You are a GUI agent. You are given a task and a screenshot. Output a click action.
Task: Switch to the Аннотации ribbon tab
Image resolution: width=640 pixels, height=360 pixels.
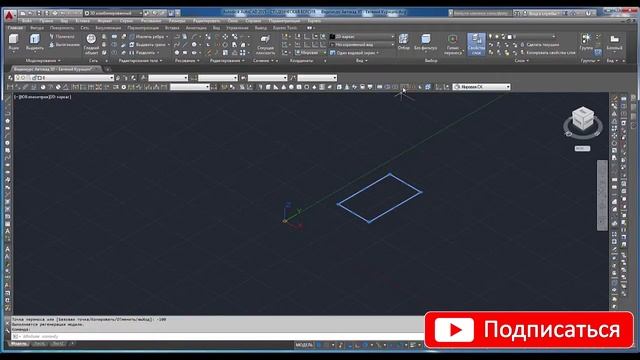click(x=196, y=28)
